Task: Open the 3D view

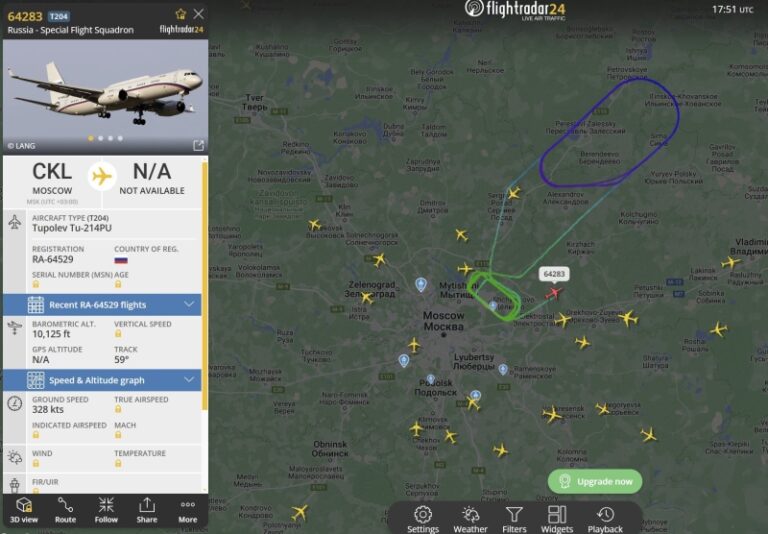Action: click(x=24, y=510)
